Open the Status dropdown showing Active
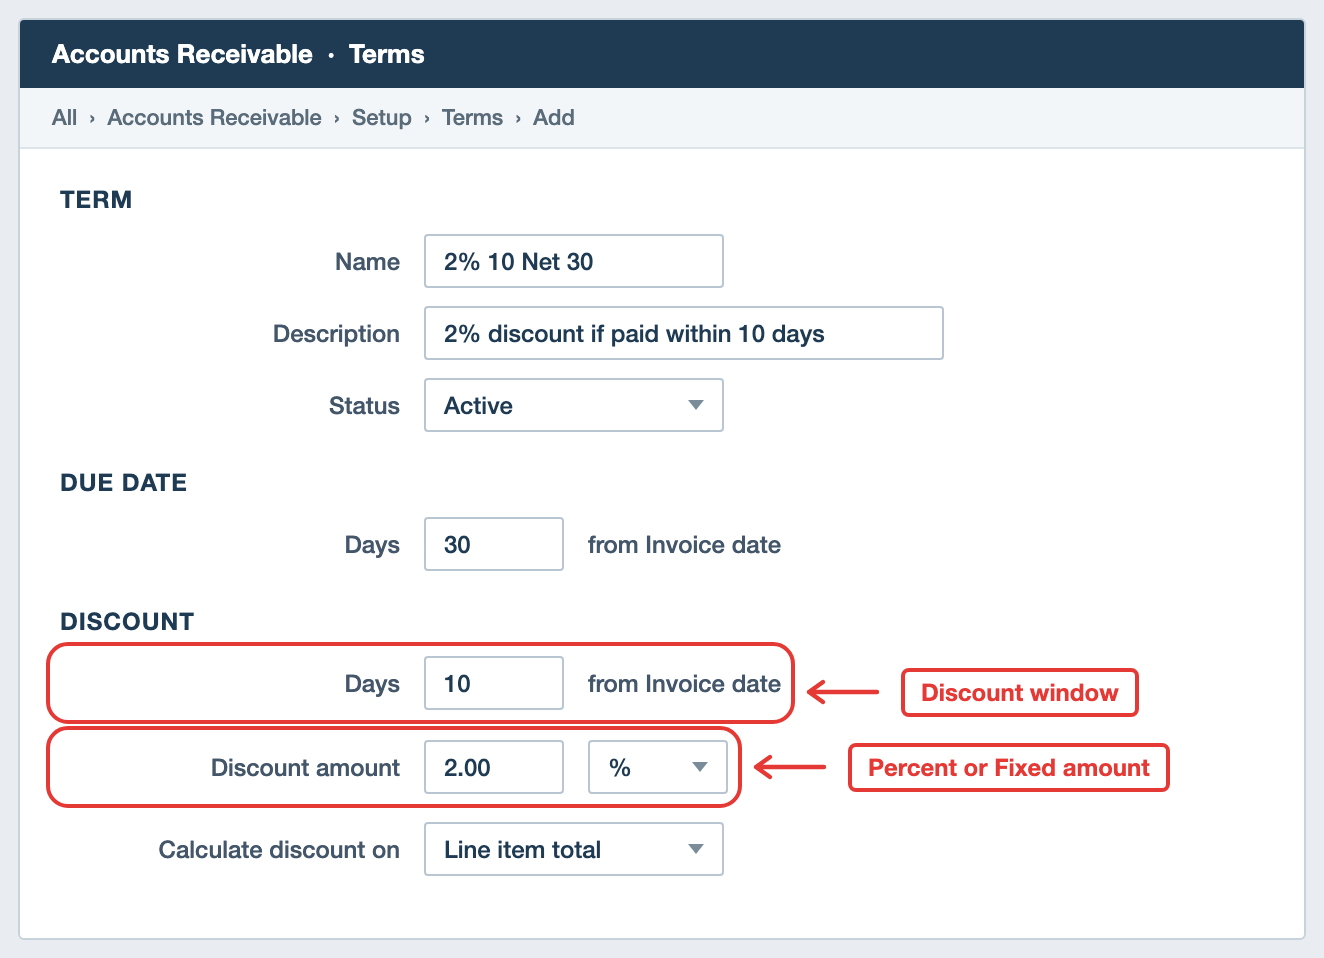Viewport: 1324px width, 958px height. tap(574, 405)
